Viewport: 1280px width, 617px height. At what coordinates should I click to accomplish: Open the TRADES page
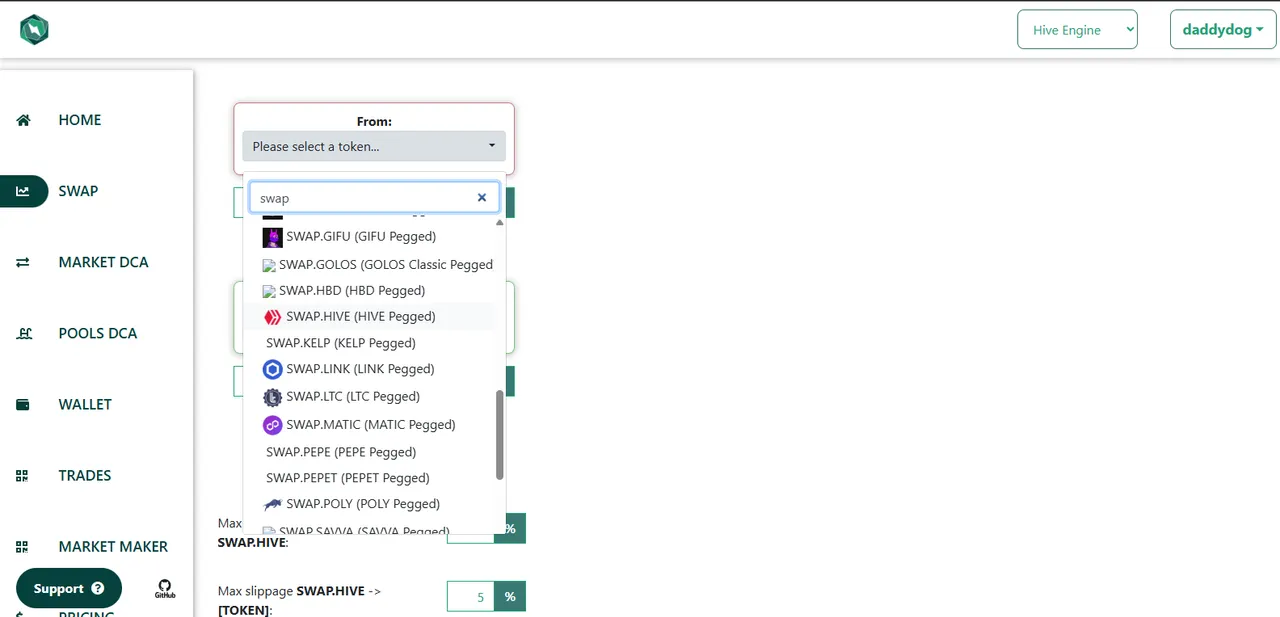pyautogui.click(x=85, y=475)
